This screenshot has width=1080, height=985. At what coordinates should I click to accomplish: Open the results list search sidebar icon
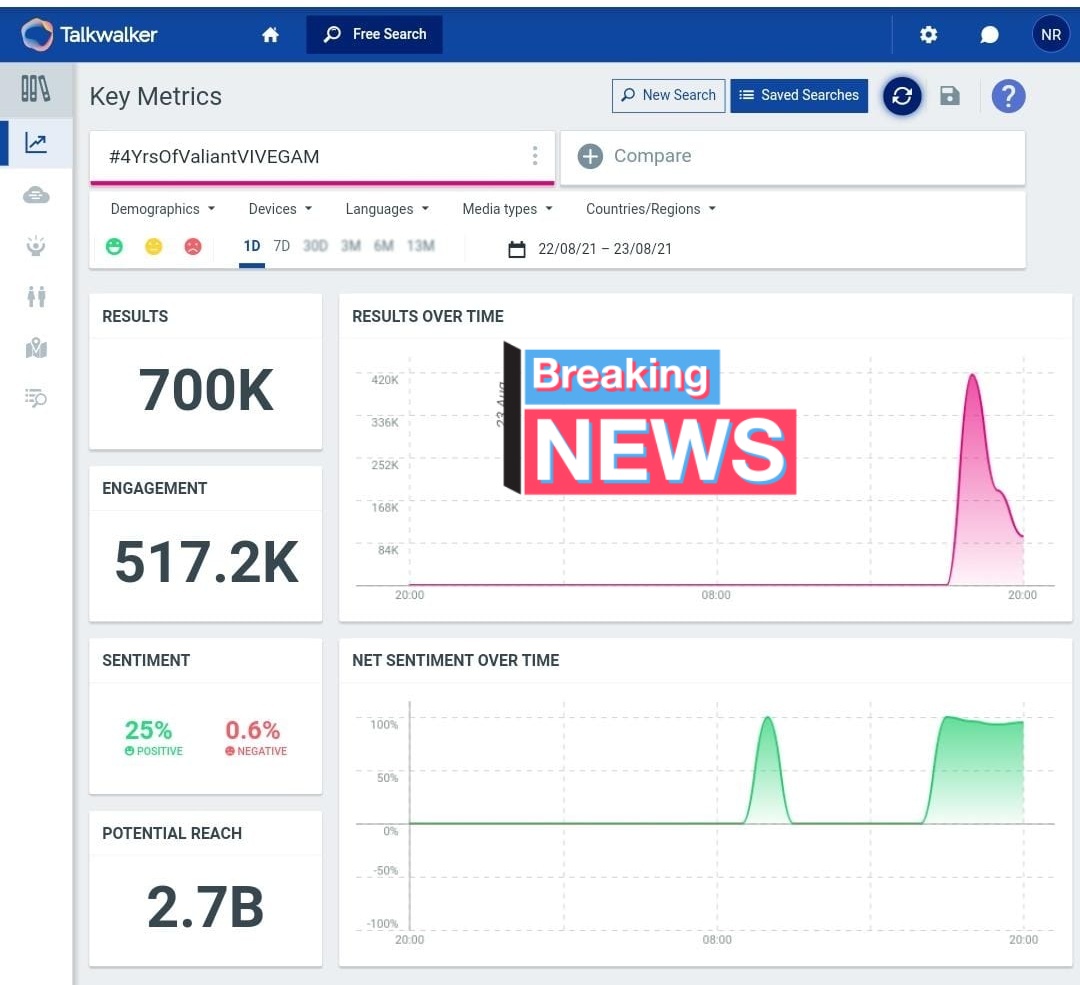tap(36, 397)
